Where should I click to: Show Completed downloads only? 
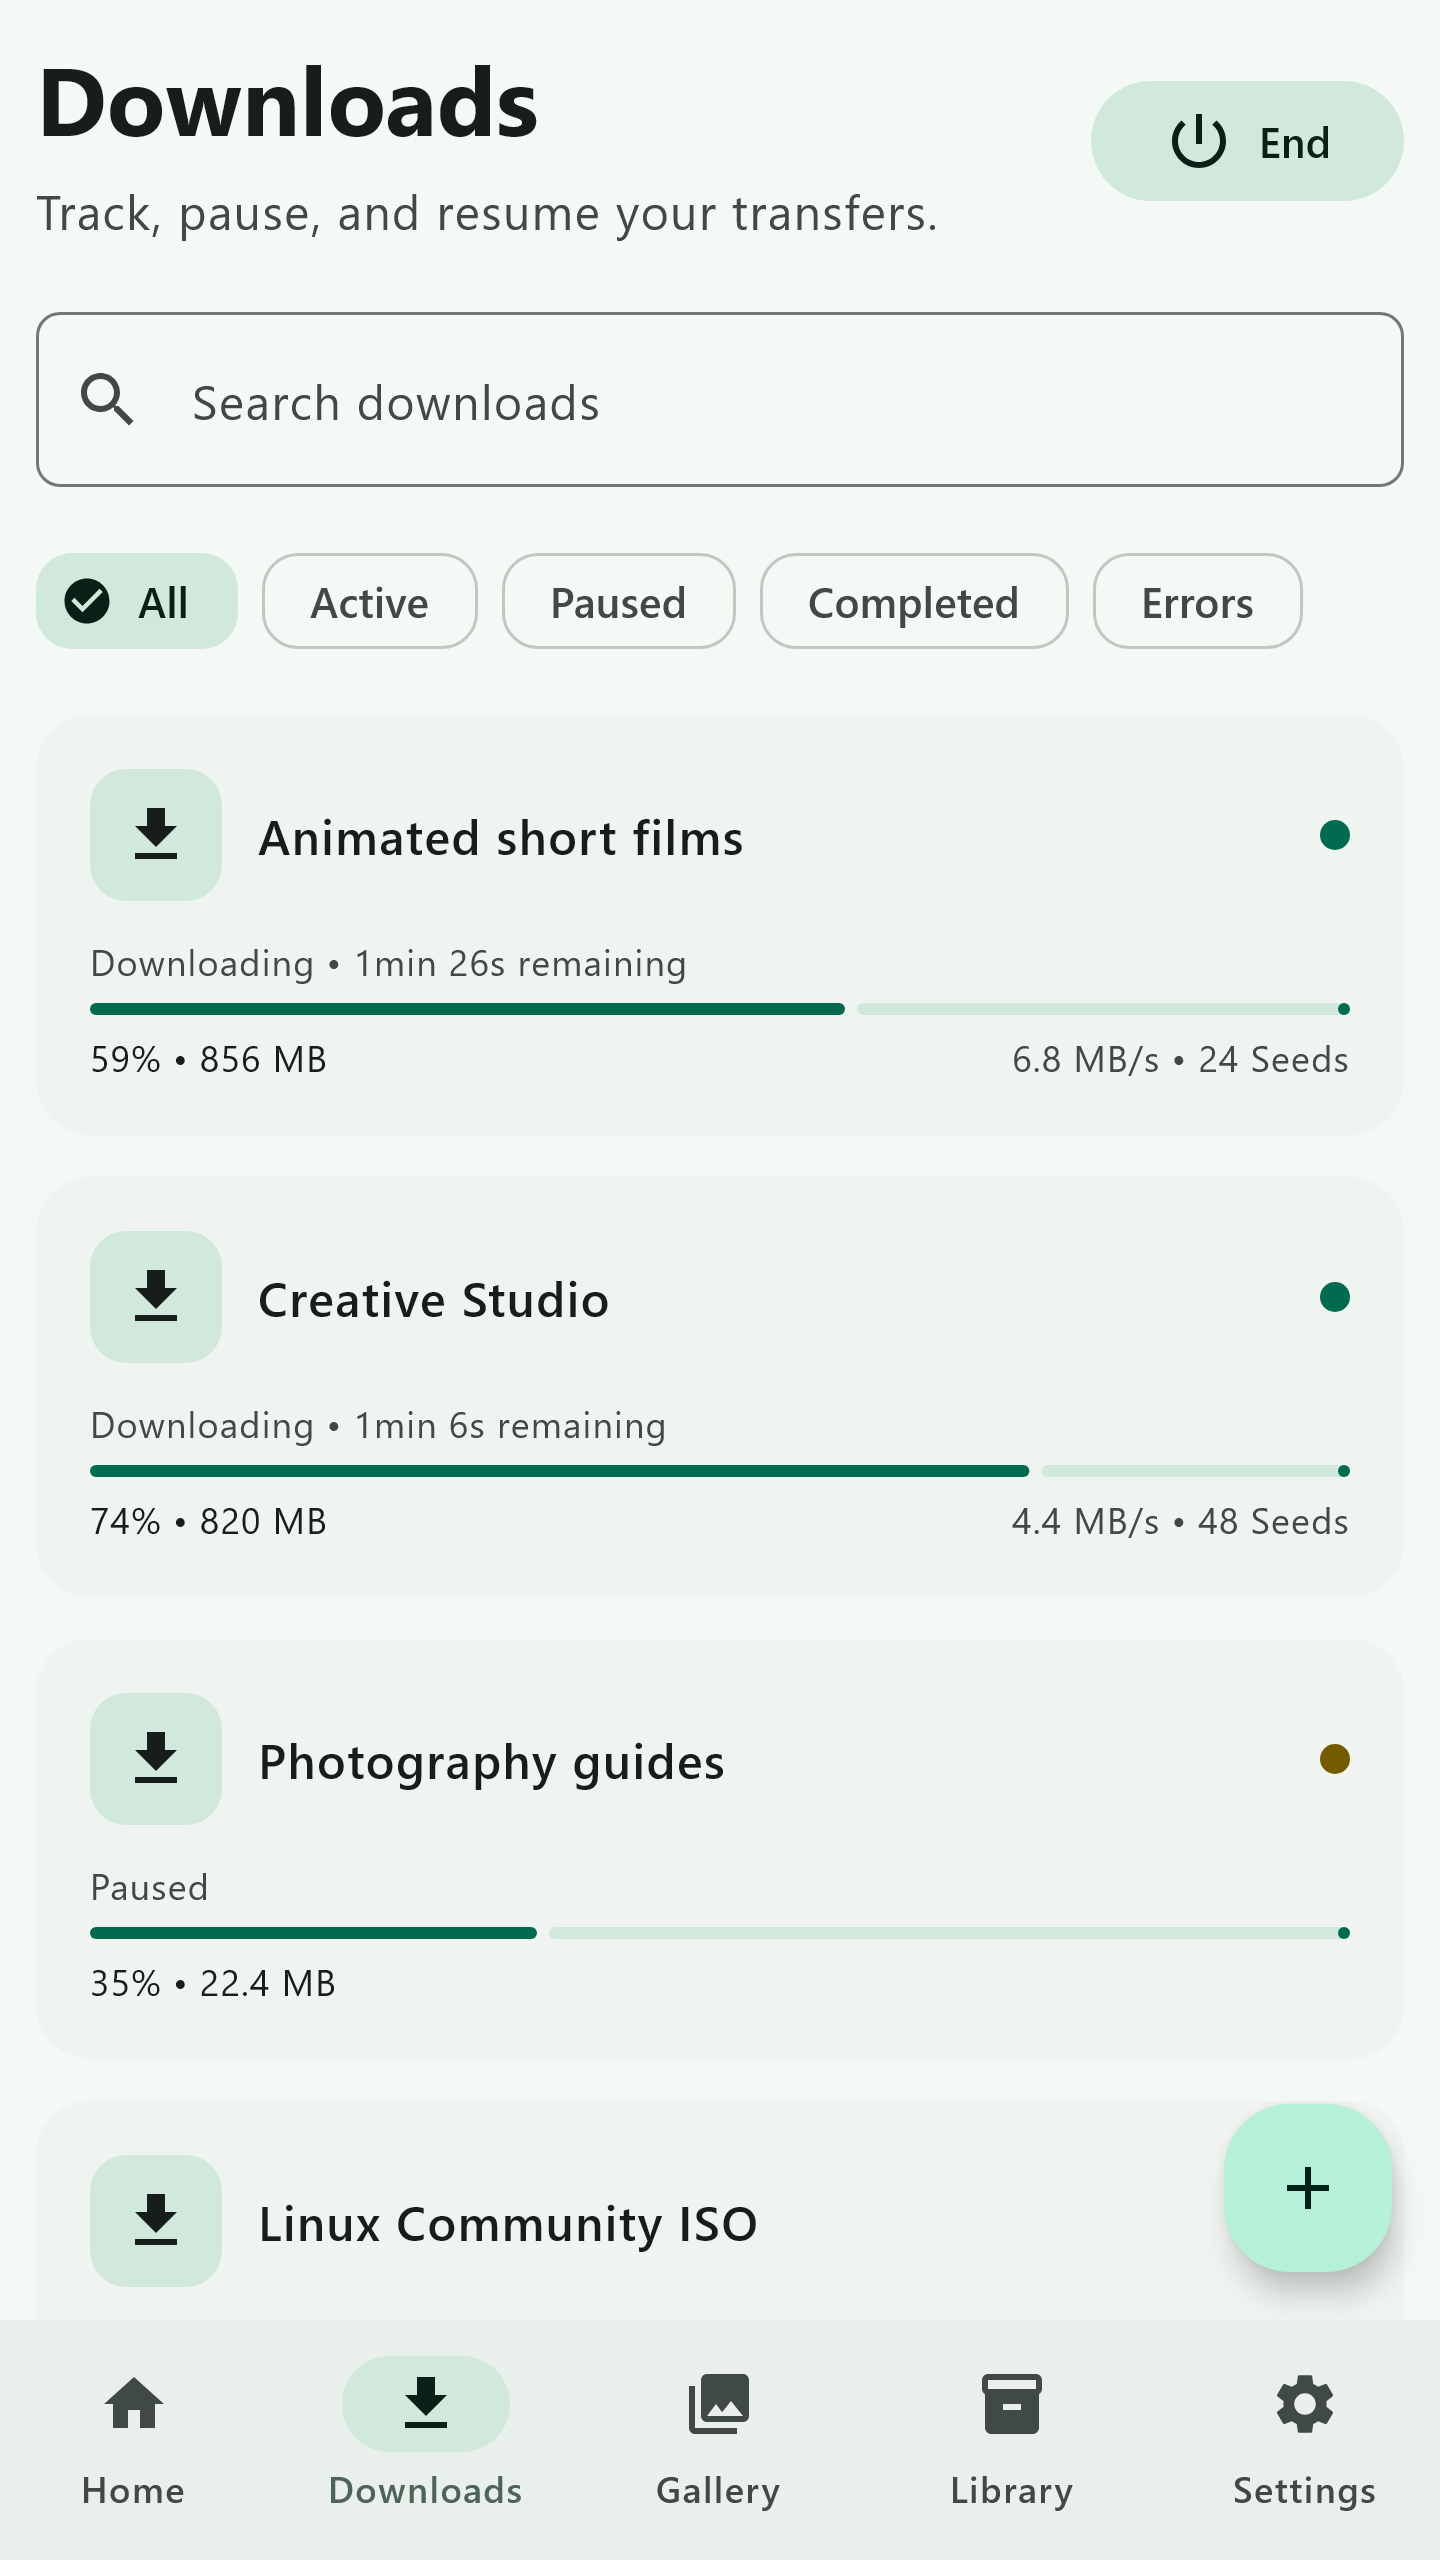coord(914,601)
